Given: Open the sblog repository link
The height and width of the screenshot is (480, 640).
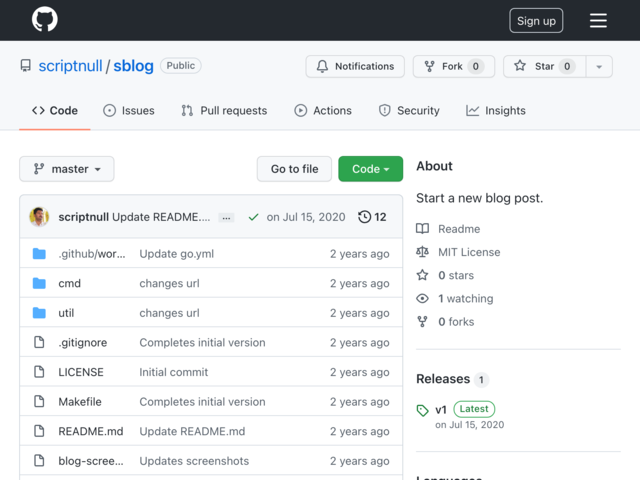Looking at the screenshot, I should (133, 66).
